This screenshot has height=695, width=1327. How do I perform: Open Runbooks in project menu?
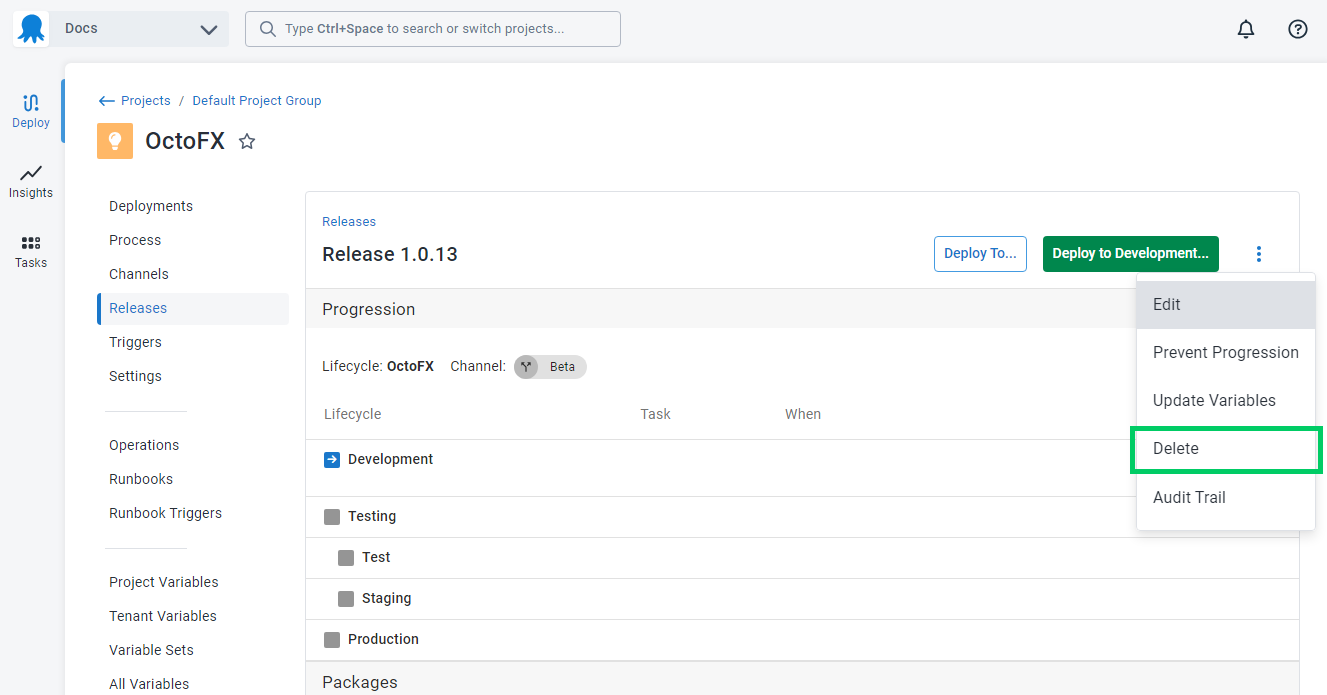click(141, 479)
